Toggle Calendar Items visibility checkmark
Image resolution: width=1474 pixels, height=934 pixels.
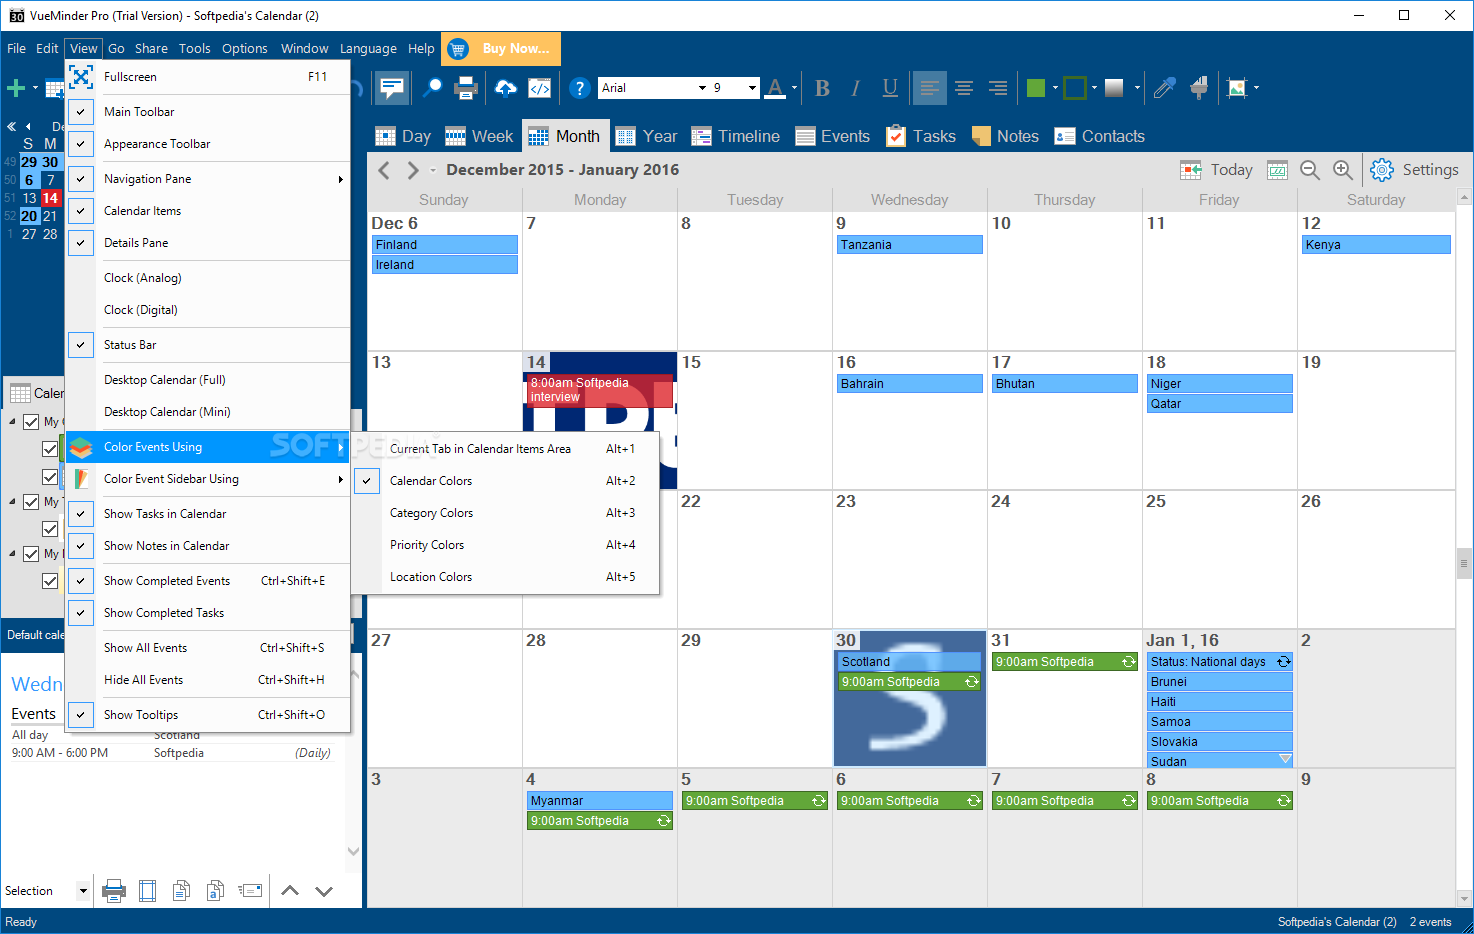(x=81, y=211)
